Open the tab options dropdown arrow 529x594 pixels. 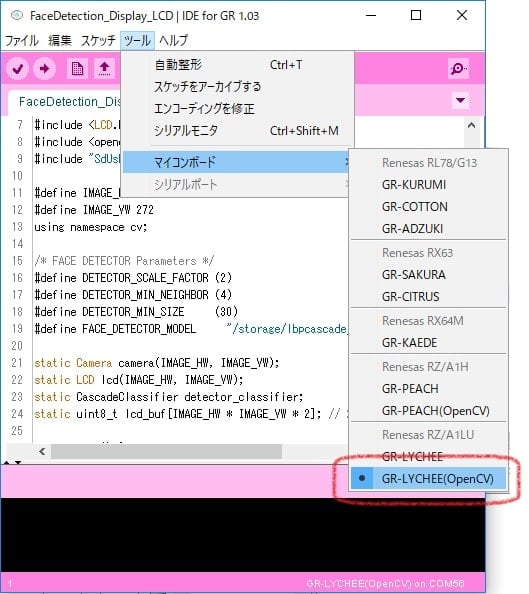460,100
